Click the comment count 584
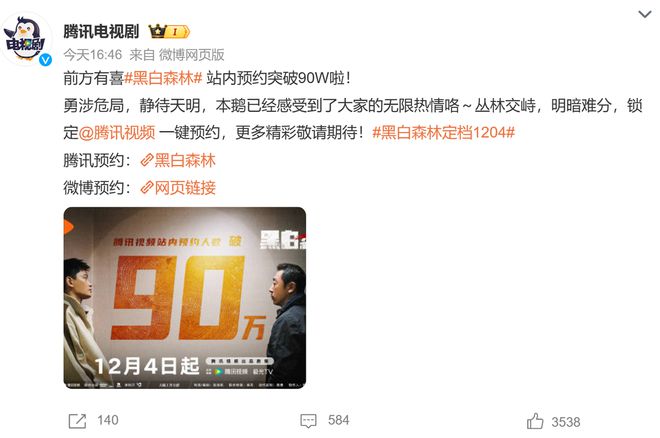 click(x=338, y=420)
